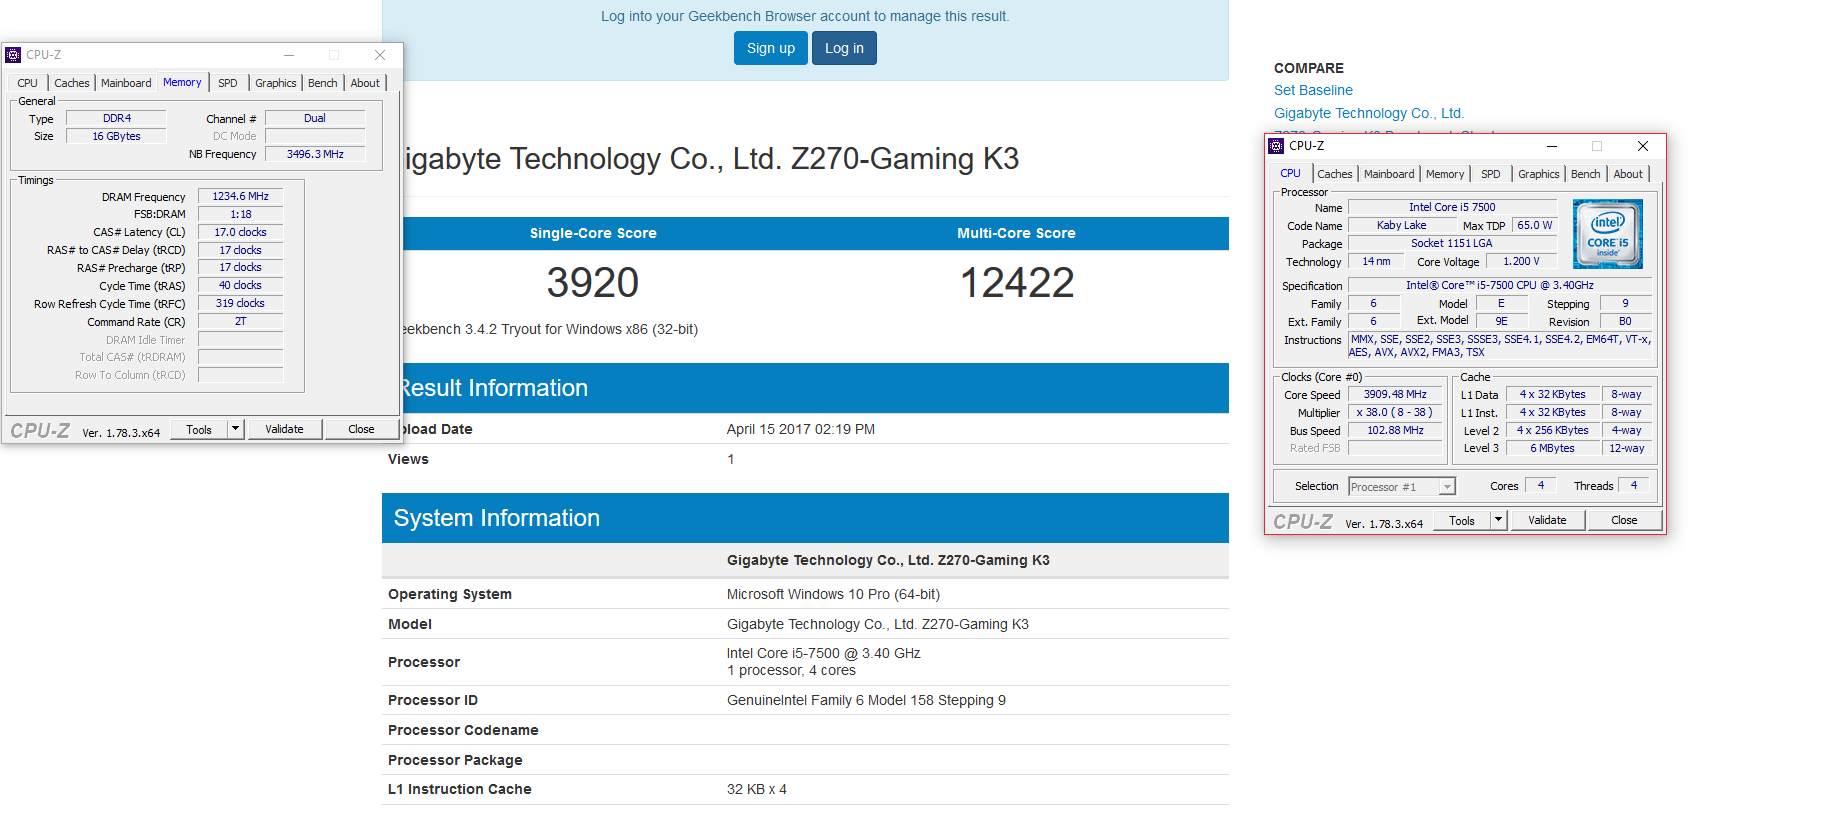
Task: Open Mainboard tab in right CPU-Z window
Action: click(x=1390, y=174)
